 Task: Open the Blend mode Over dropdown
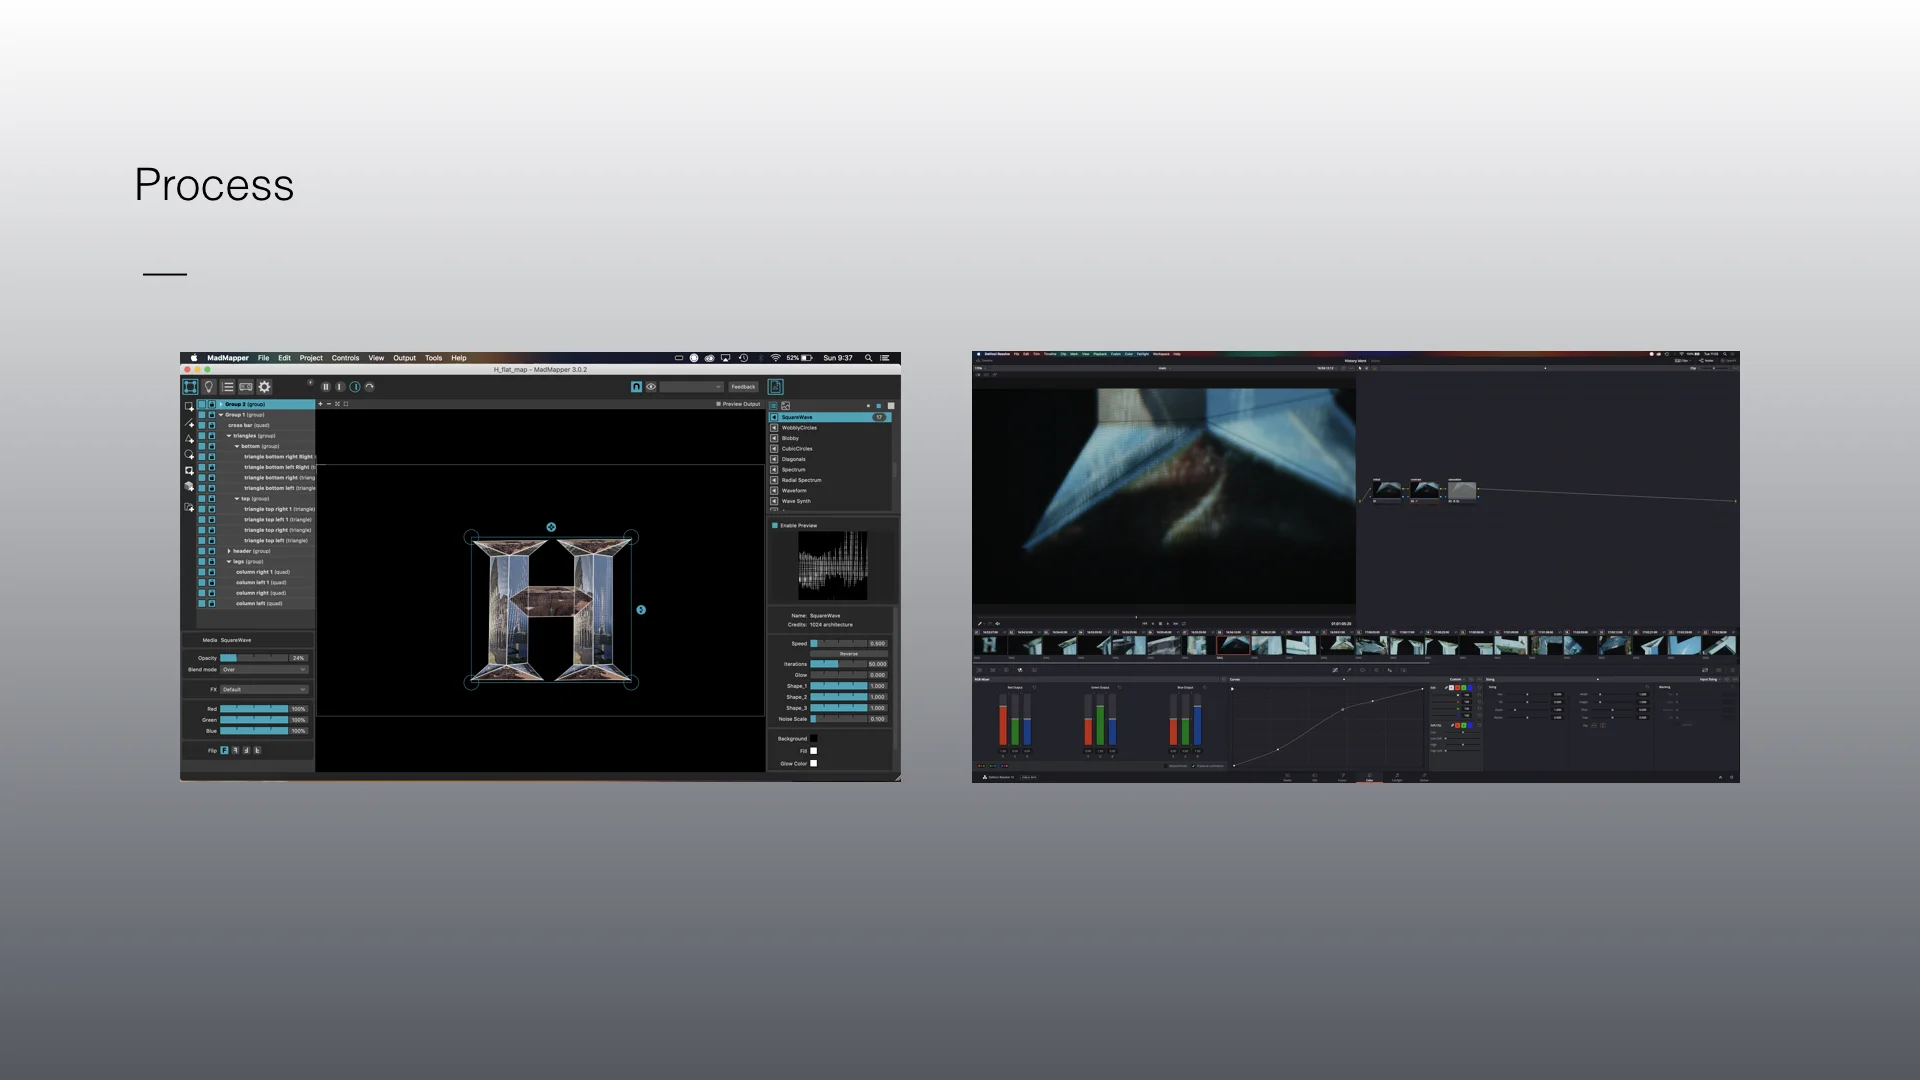[264, 669]
